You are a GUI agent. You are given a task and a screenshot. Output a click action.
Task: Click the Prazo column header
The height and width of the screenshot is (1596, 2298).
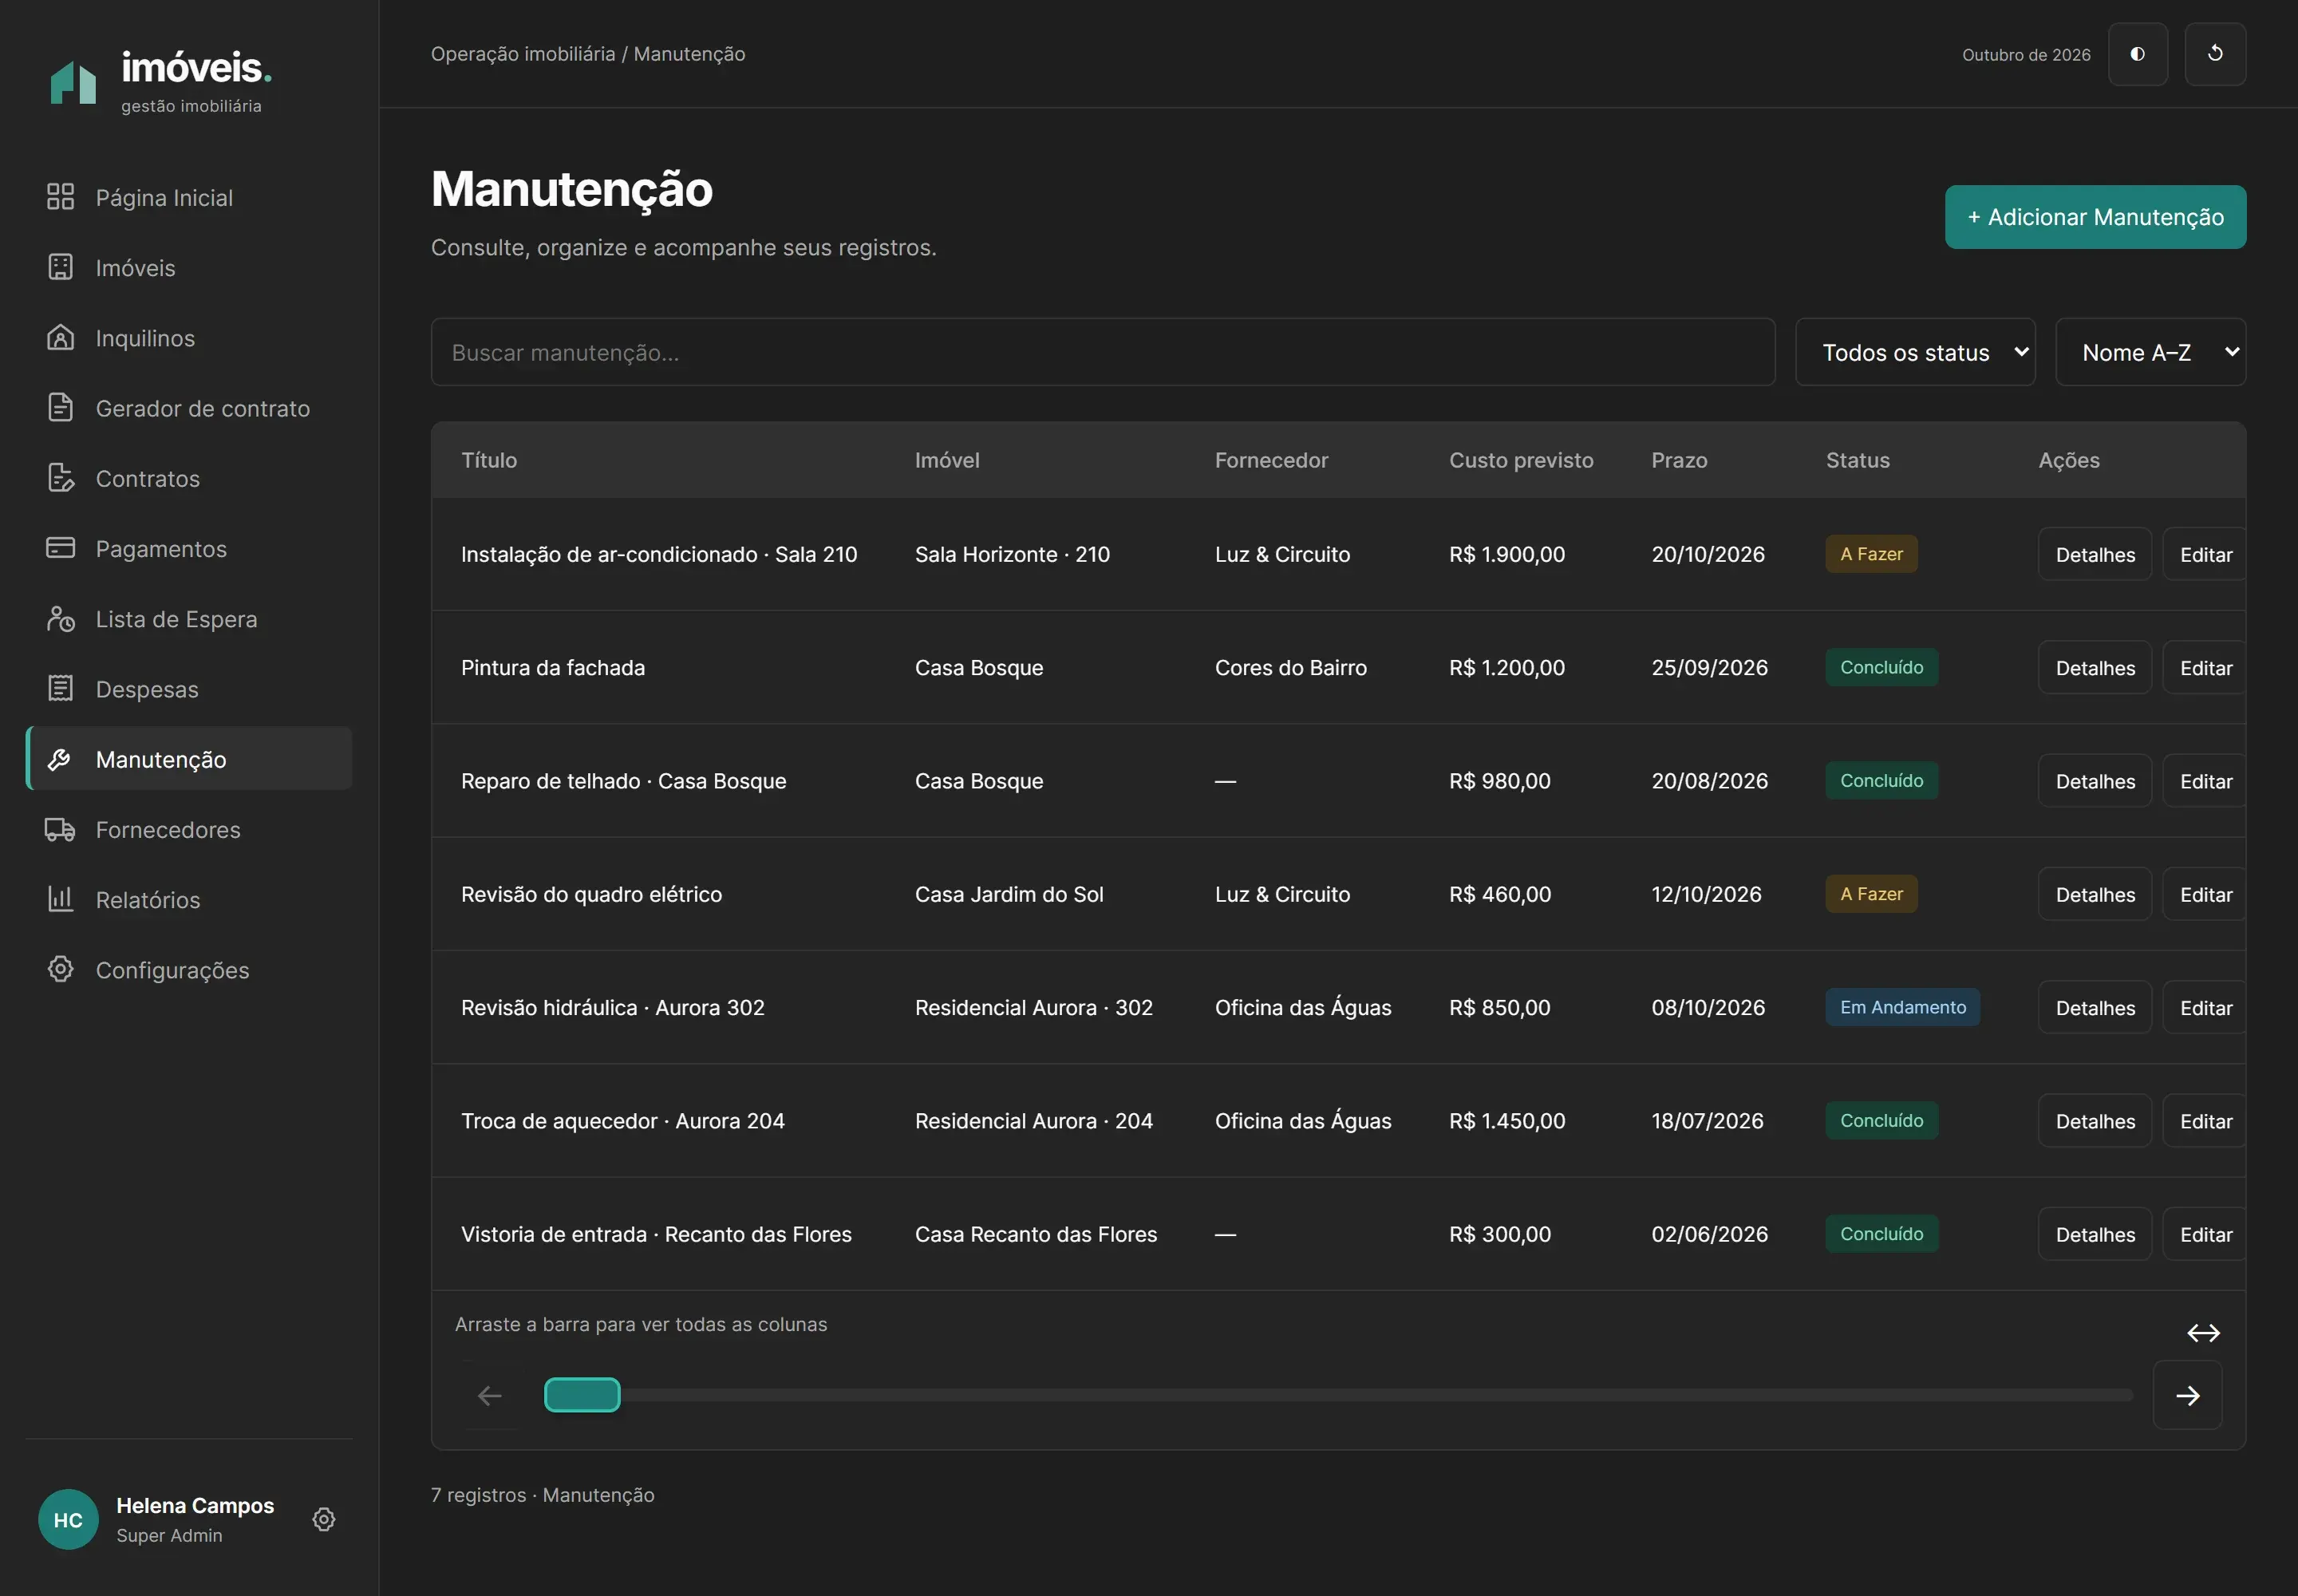pos(1679,460)
